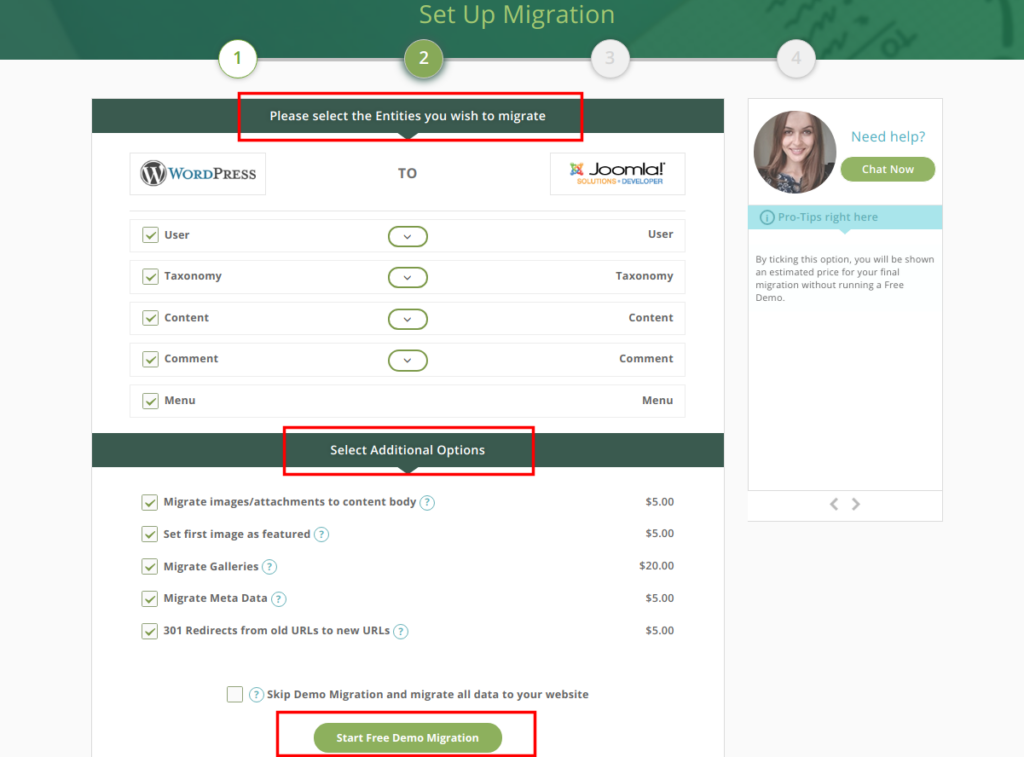Image resolution: width=1024 pixels, height=757 pixels.
Task: Go to wizard step 1
Action: coord(238,58)
